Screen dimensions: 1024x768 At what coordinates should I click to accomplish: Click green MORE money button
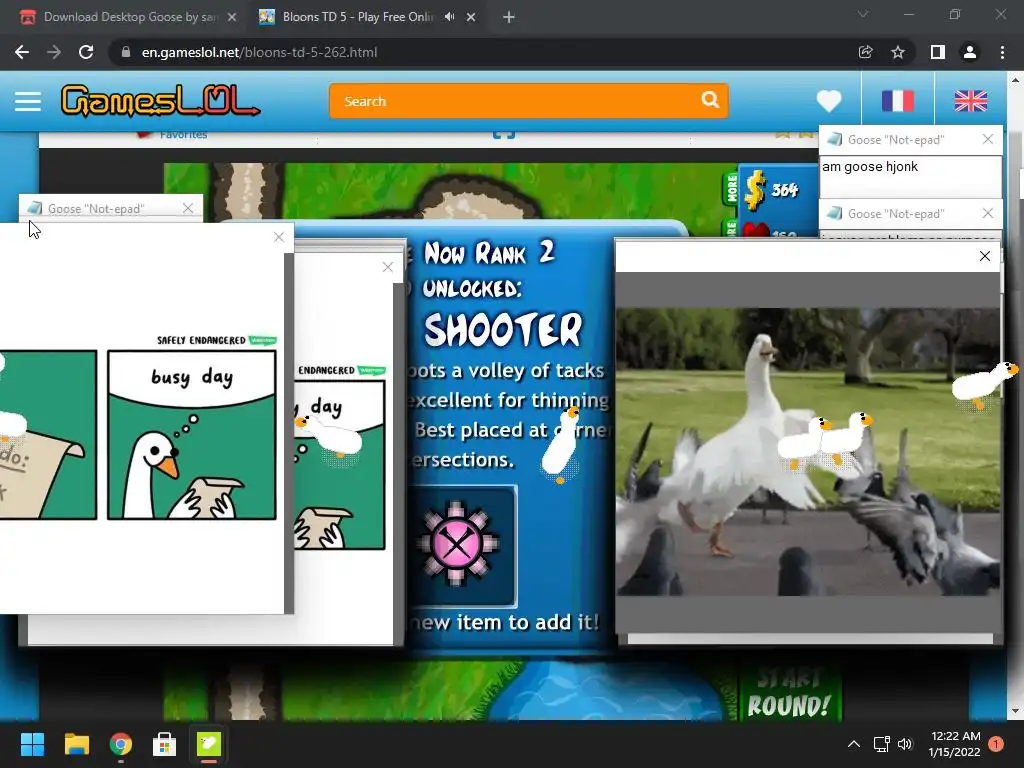click(x=731, y=189)
